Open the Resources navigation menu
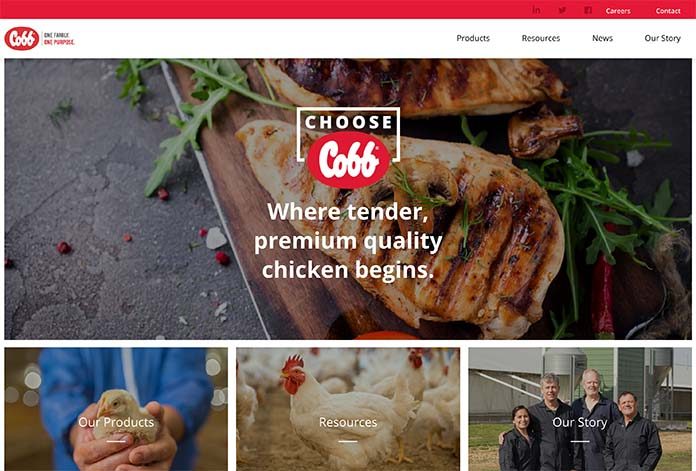Screen dimensions: 696x471 click(x=541, y=38)
